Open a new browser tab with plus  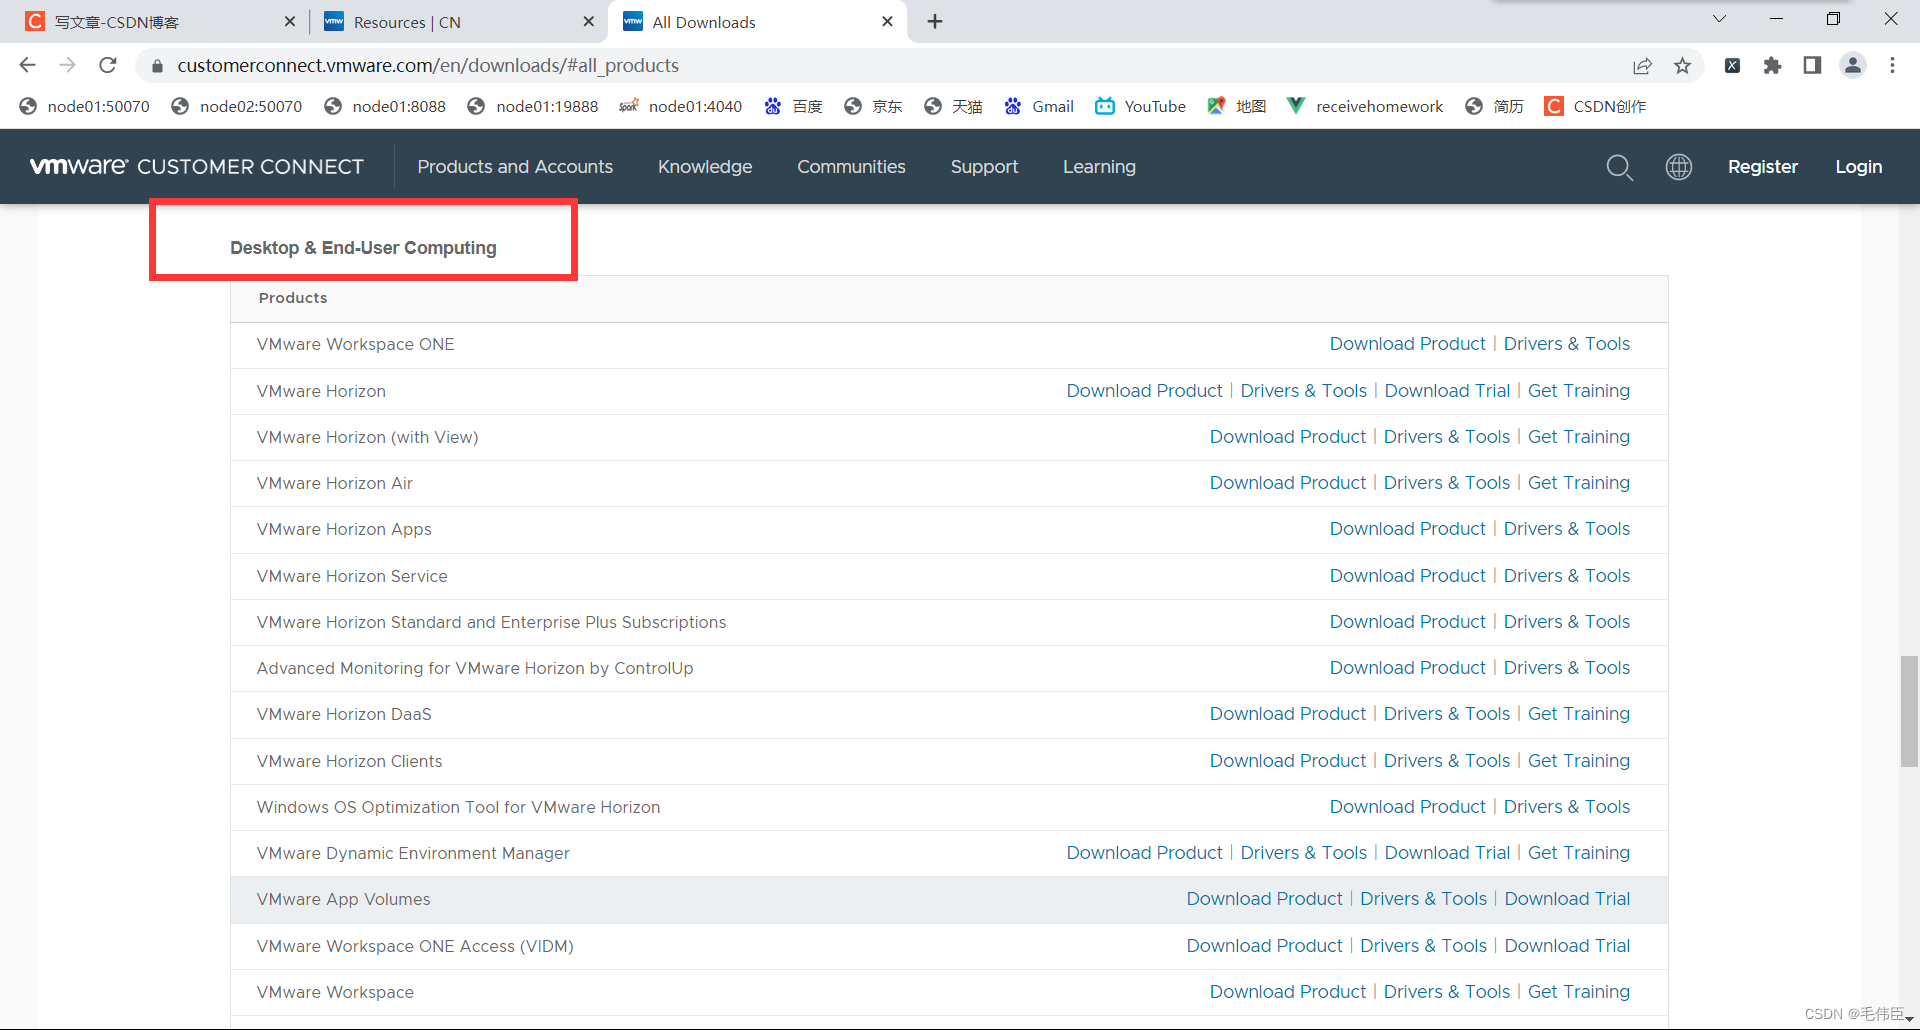point(935,22)
